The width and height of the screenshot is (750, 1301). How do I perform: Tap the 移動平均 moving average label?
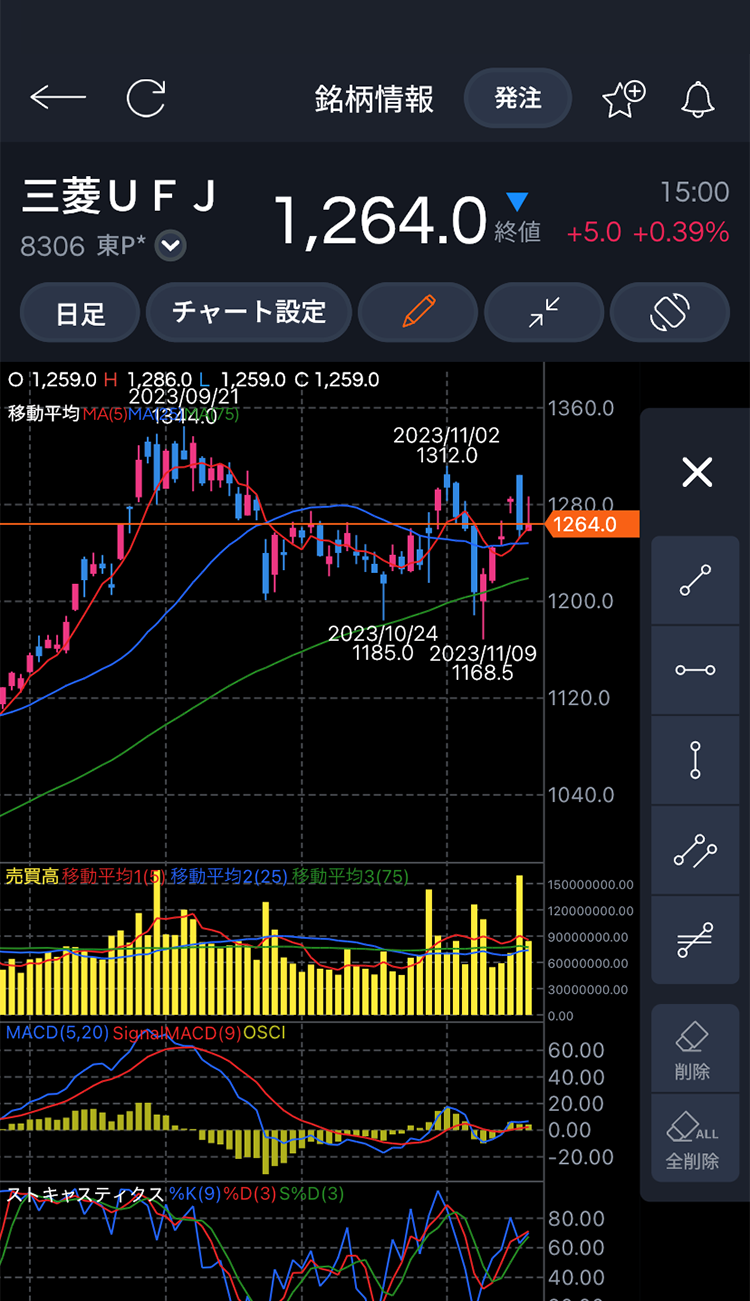43,412
